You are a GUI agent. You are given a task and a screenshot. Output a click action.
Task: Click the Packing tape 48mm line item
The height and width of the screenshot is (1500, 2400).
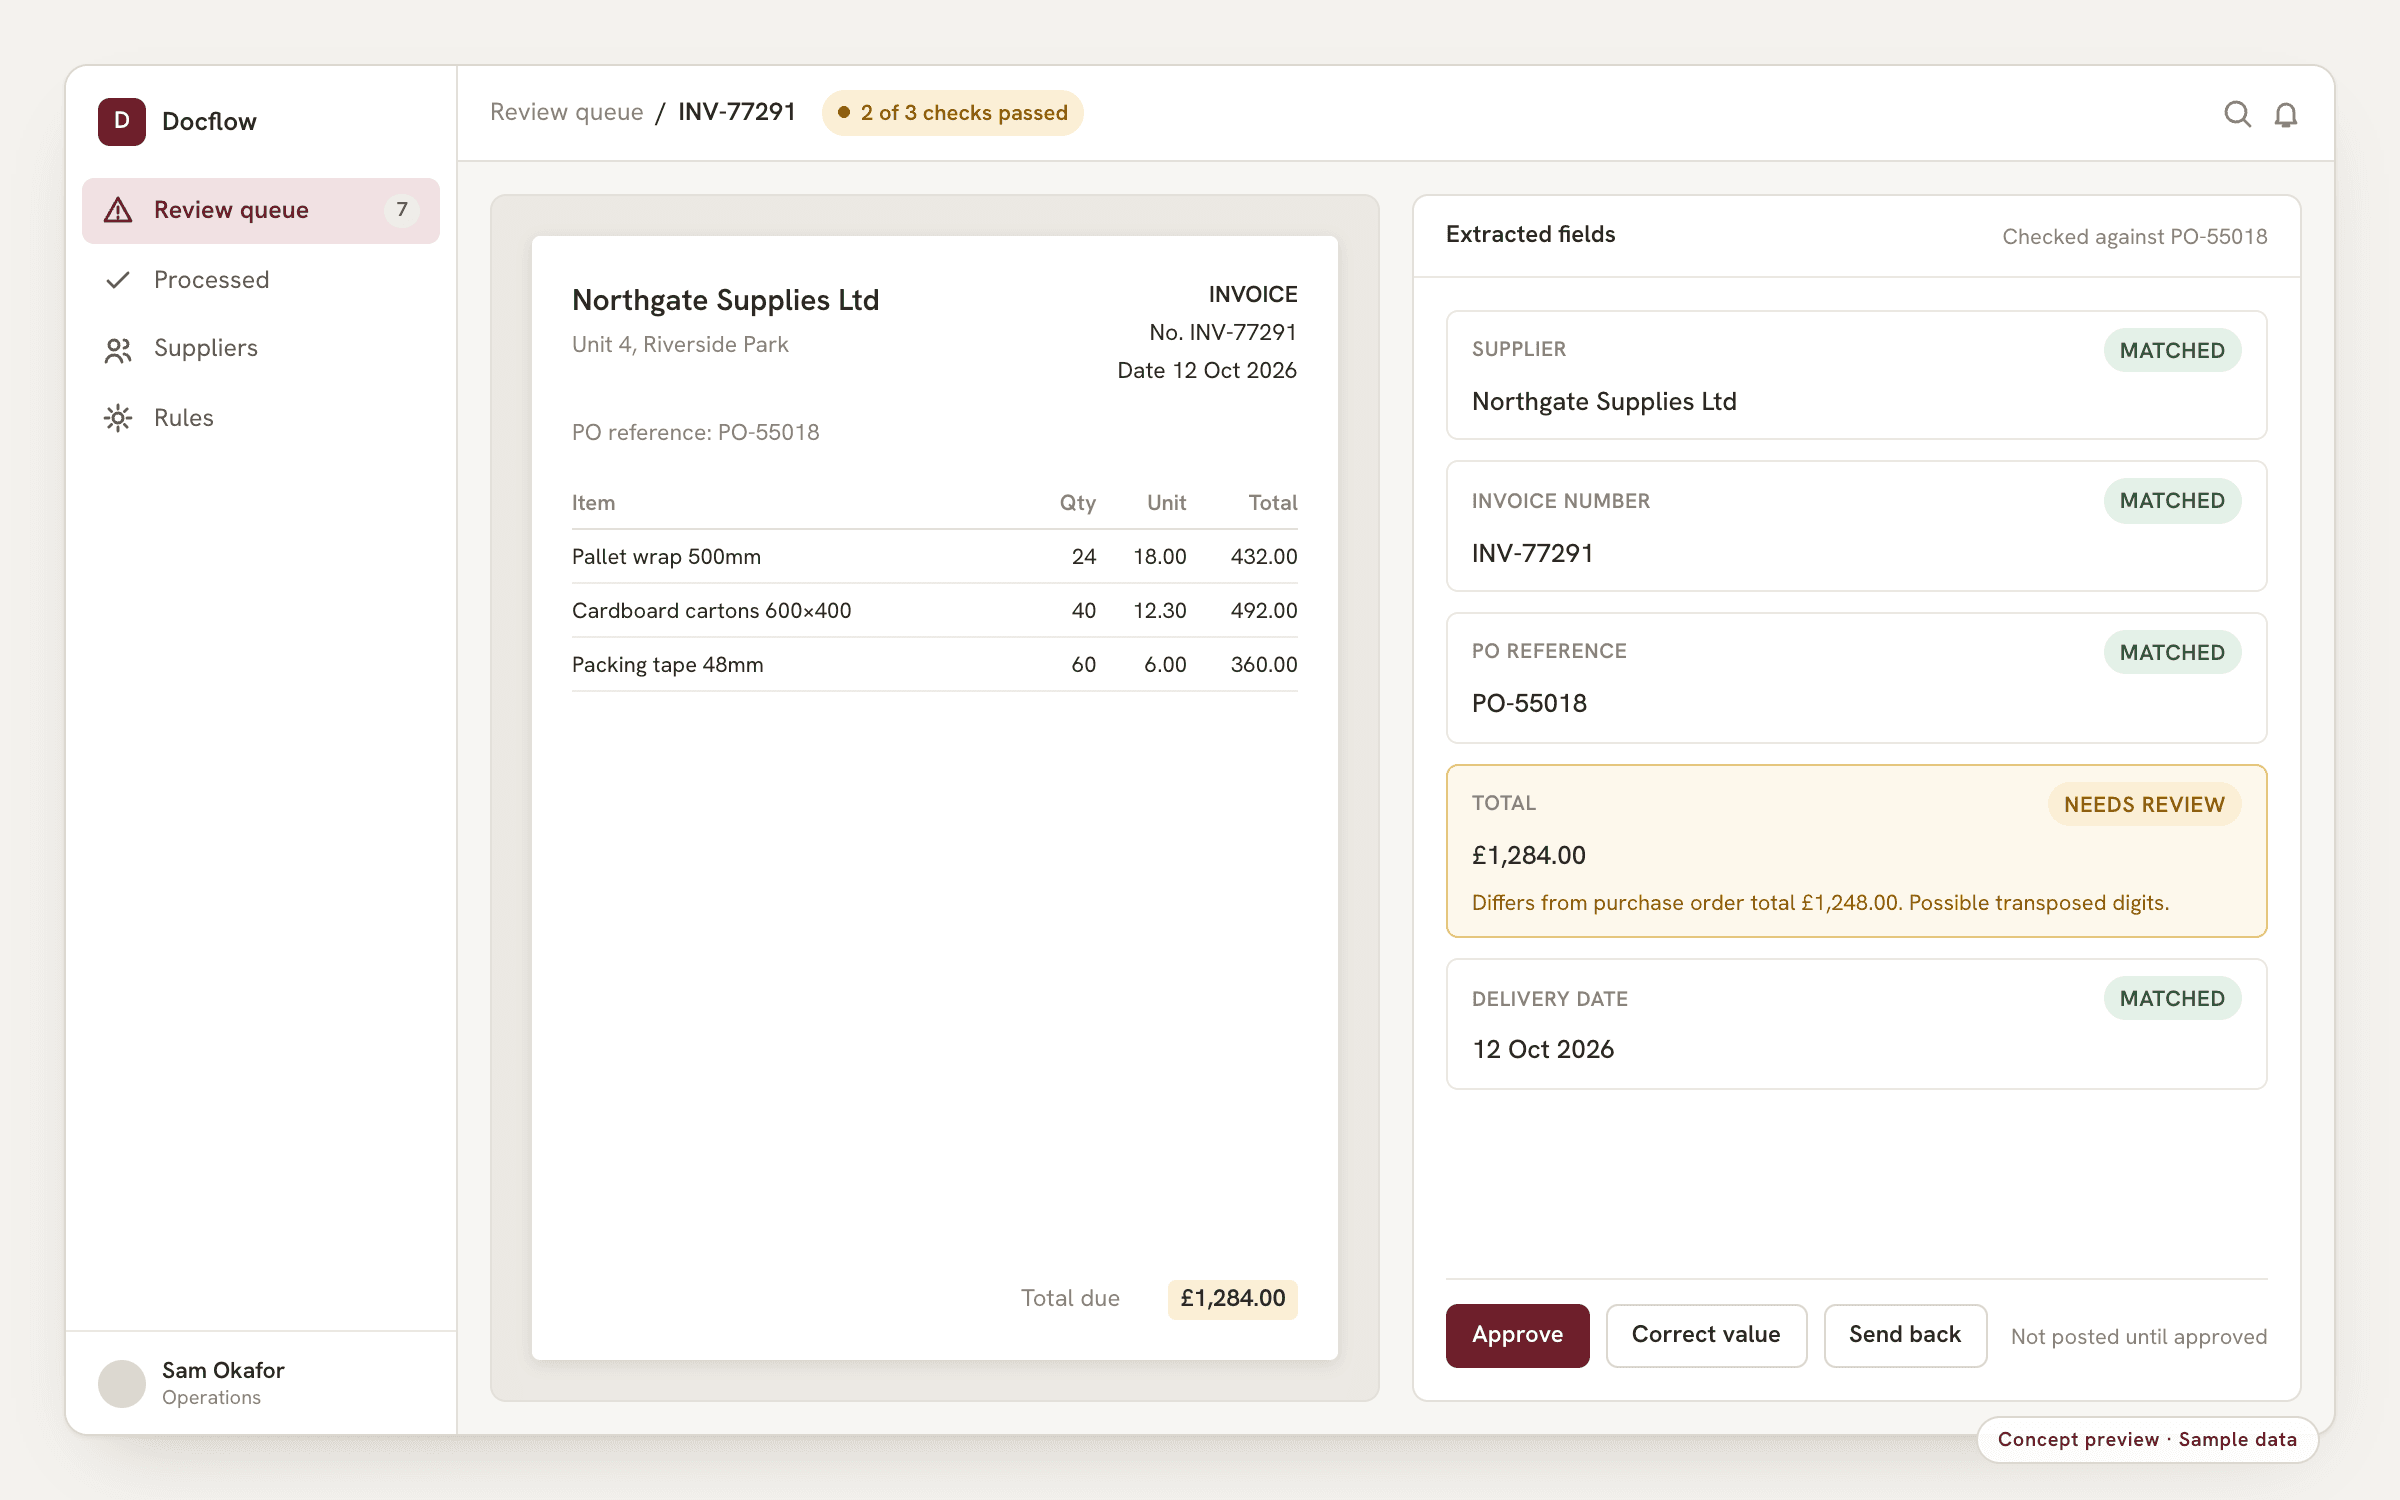(934, 665)
